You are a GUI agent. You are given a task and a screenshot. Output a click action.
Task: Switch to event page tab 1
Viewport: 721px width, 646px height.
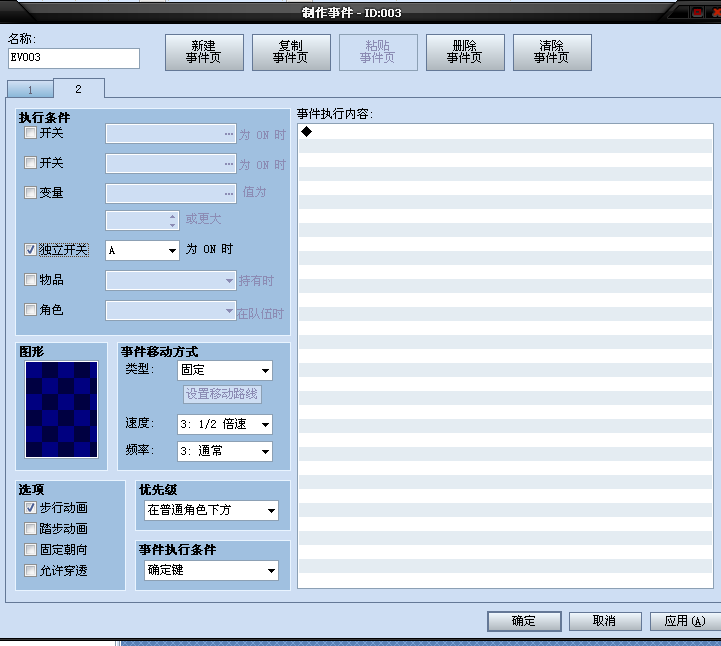pos(30,90)
